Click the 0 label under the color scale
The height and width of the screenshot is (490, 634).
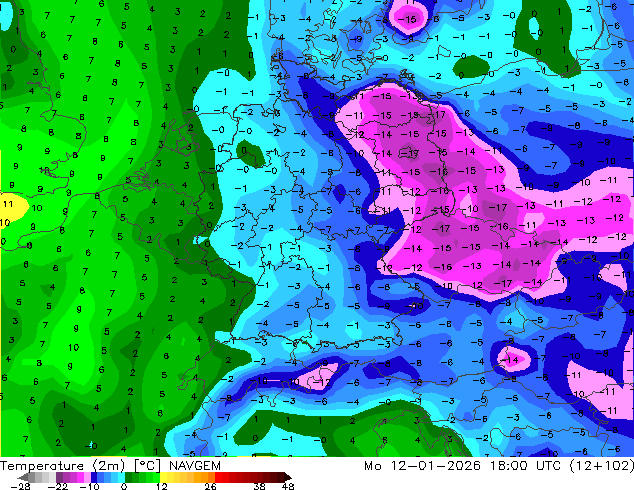(x=124, y=486)
